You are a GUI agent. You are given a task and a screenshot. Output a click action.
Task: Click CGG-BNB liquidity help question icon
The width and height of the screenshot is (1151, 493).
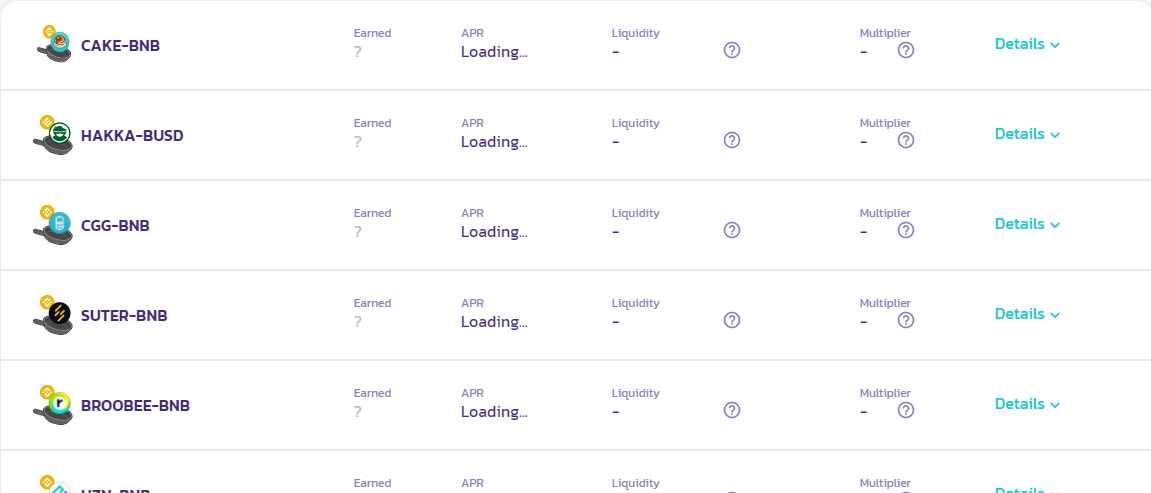click(732, 230)
